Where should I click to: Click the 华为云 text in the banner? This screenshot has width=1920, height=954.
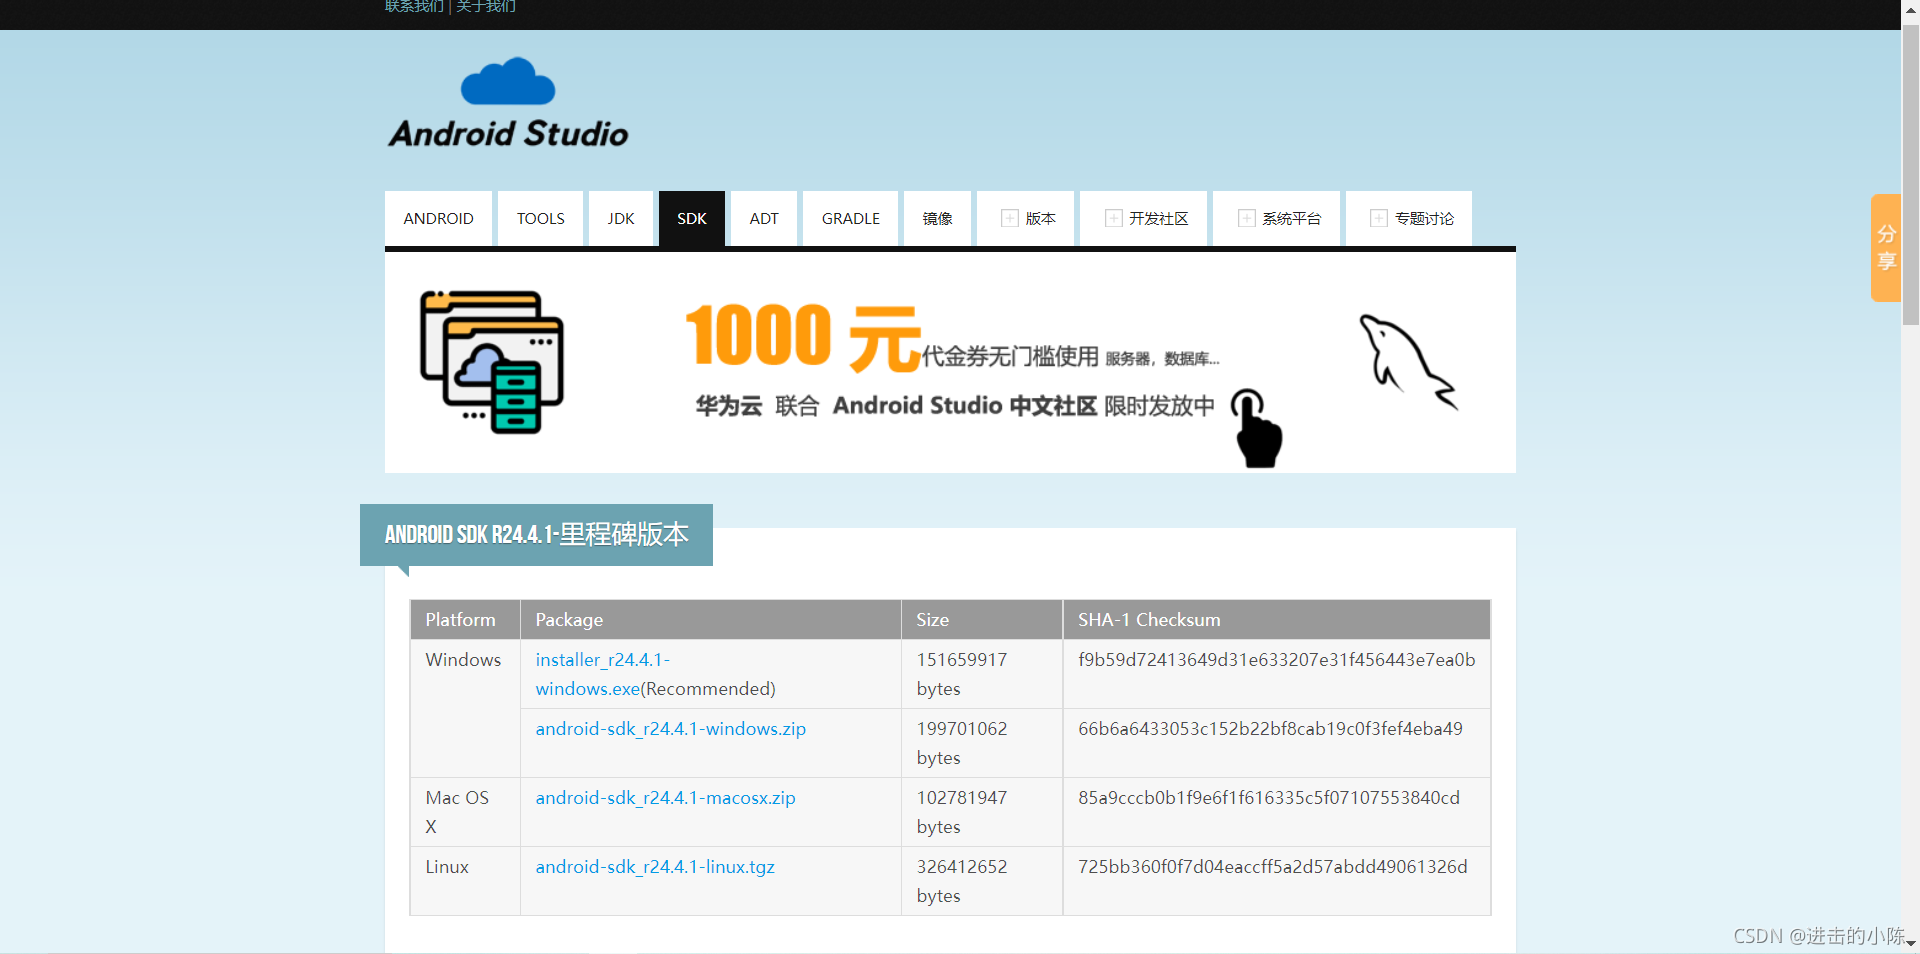[x=729, y=406]
